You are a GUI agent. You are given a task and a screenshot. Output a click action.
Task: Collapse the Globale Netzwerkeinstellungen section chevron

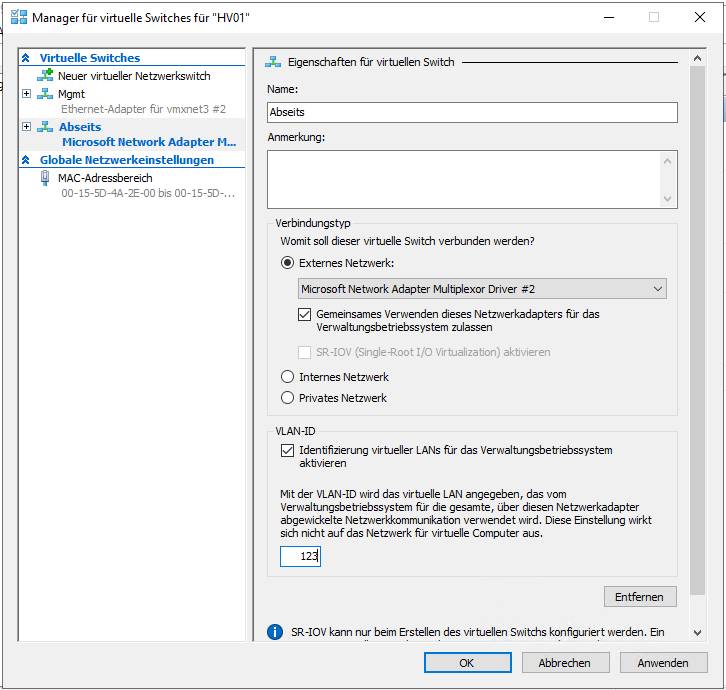[26, 160]
